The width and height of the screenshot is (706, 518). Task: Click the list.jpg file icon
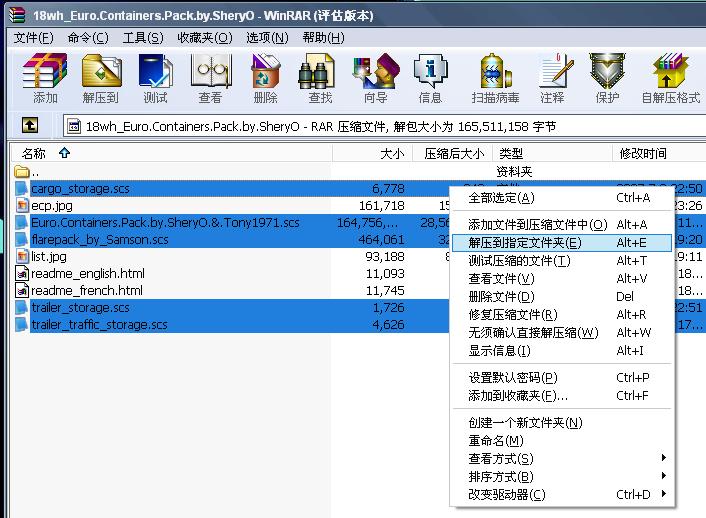tap(22, 257)
